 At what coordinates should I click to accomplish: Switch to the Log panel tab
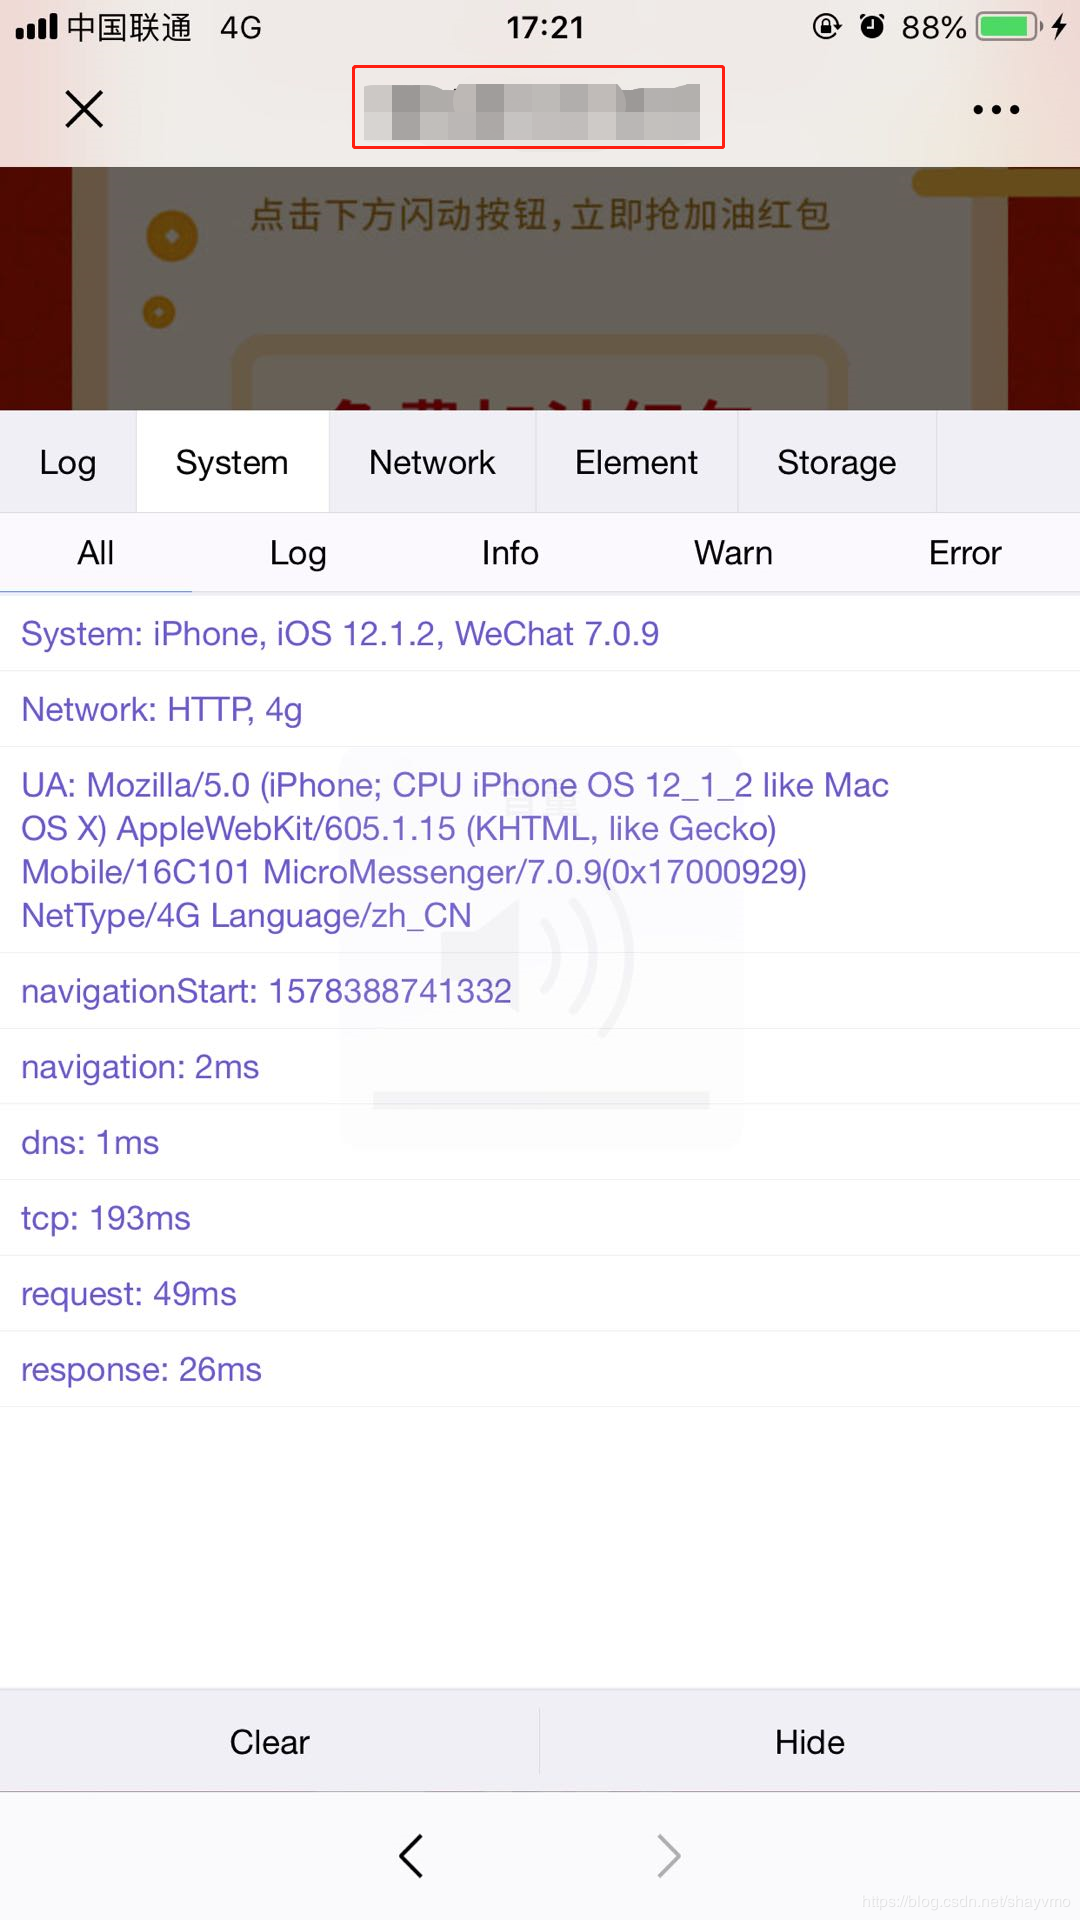[x=68, y=463]
